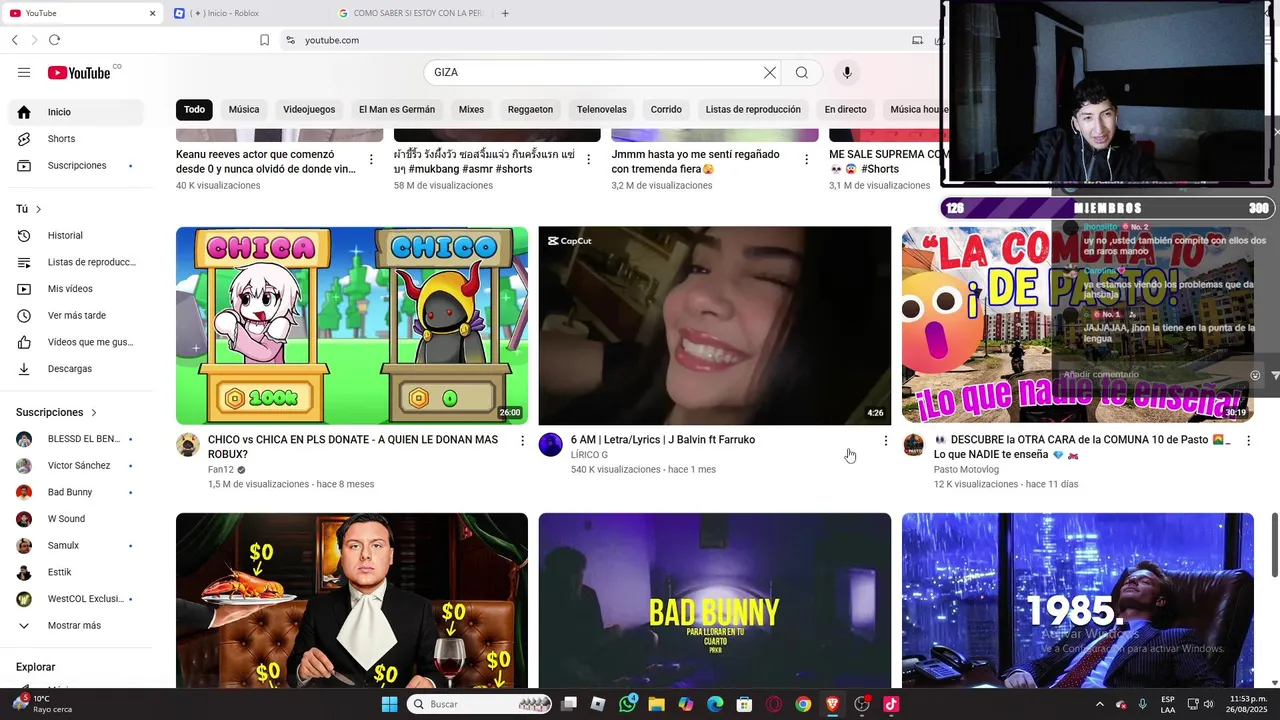The width and height of the screenshot is (1280, 720).
Task: Clear the GIZA search text with X
Action: [770, 72]
